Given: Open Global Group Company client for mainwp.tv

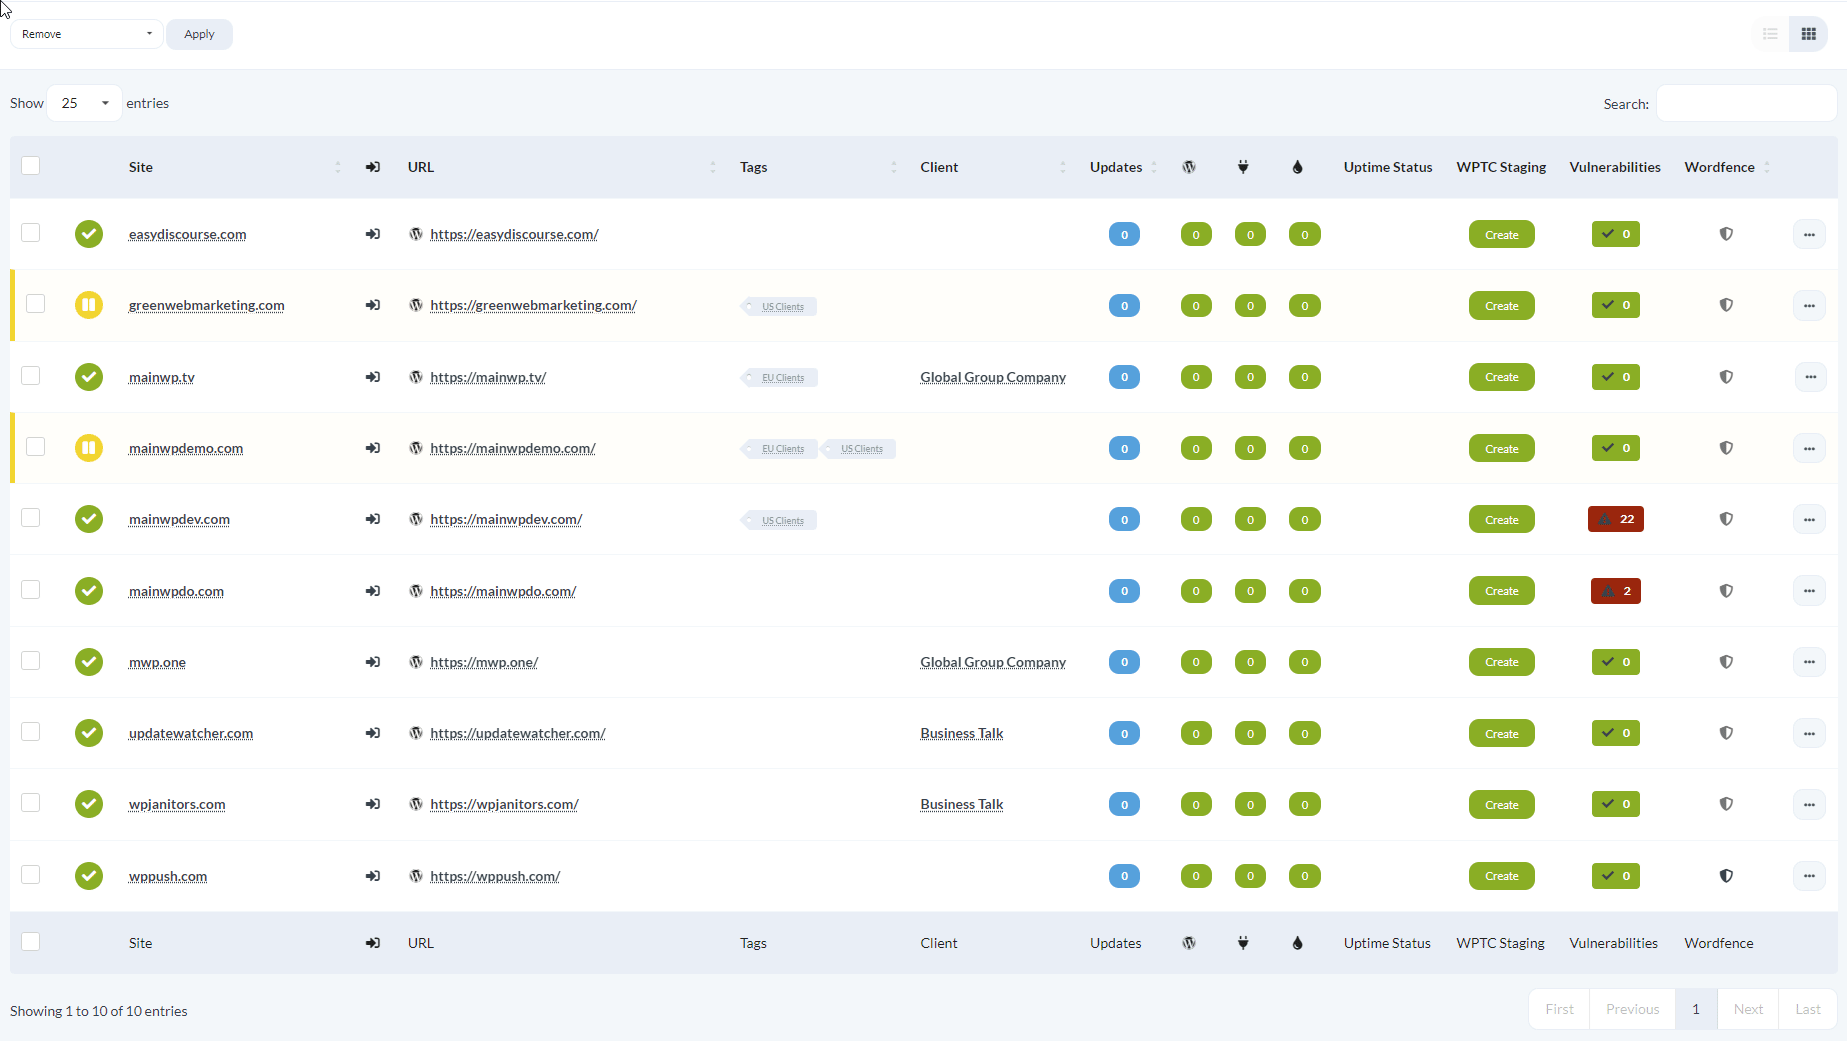Looking at the screenshot, I should point(993,377).
